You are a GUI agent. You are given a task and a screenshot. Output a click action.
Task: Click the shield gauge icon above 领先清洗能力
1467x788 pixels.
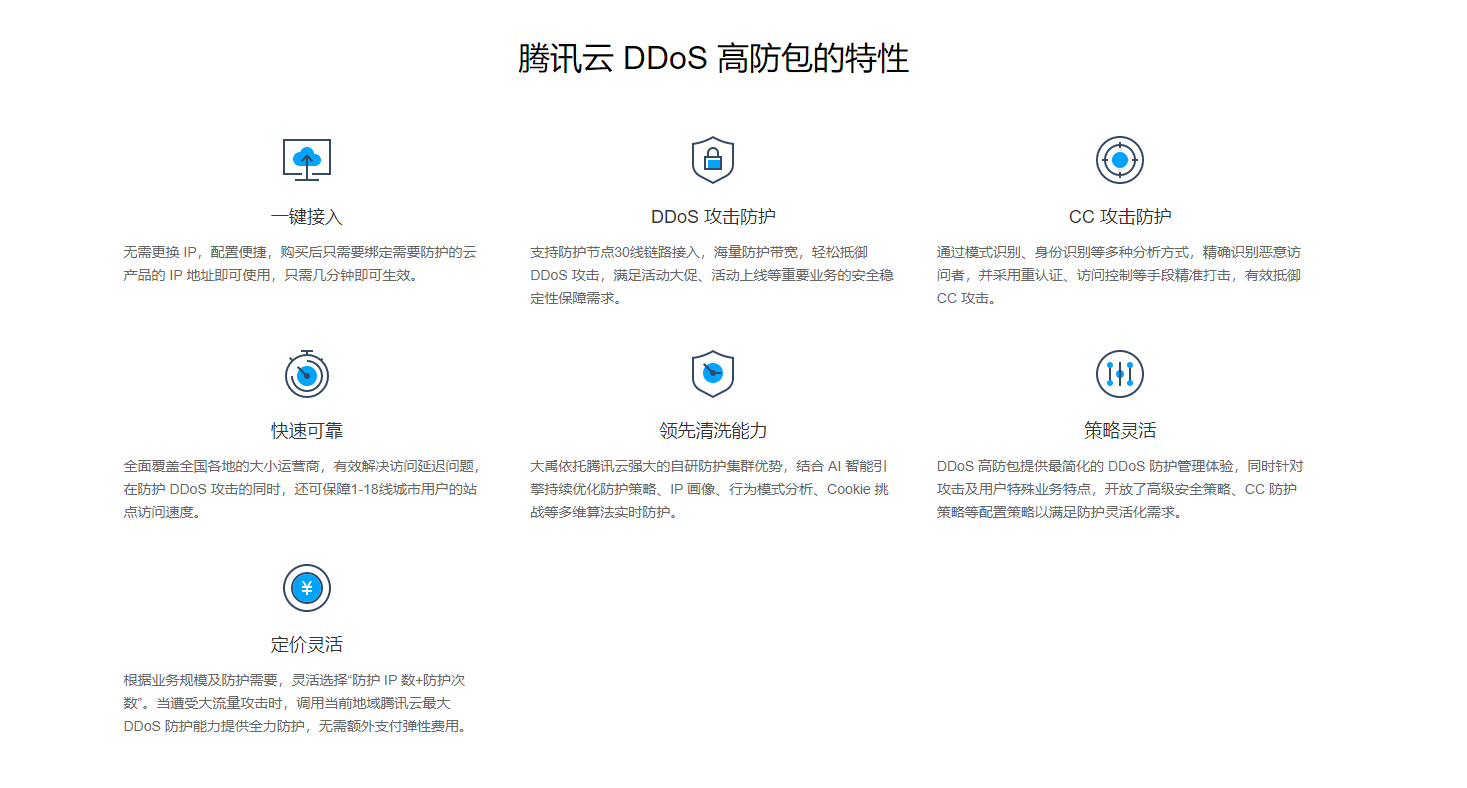(713, 374)
